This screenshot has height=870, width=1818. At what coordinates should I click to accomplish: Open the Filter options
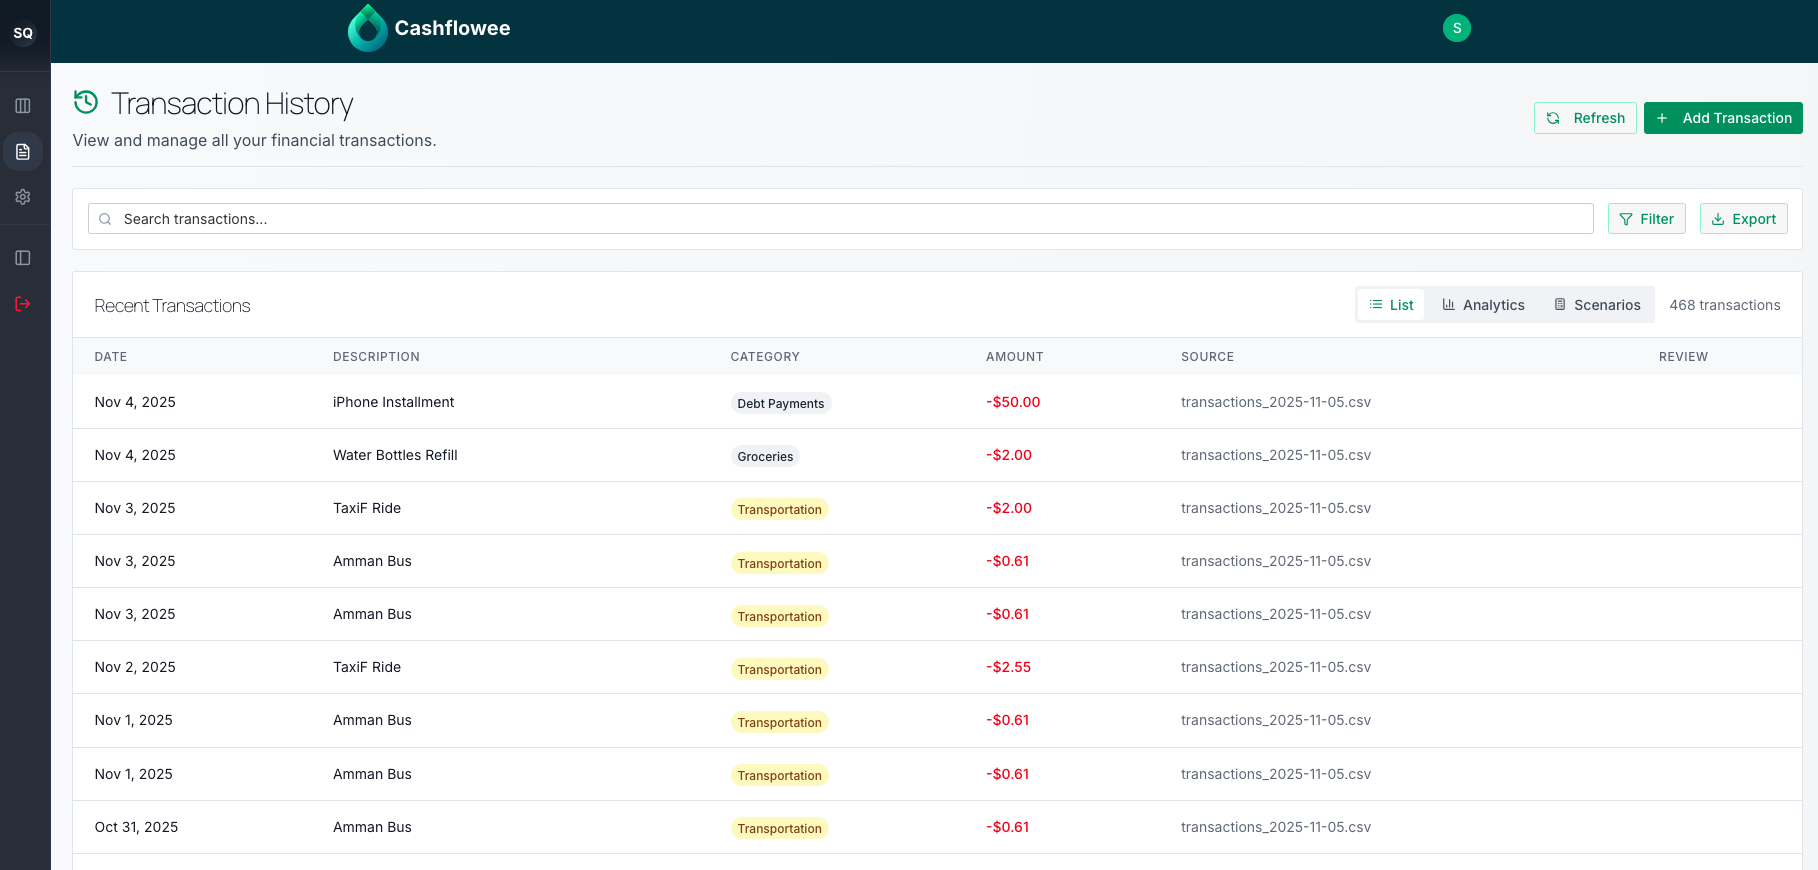[1646, 219]
